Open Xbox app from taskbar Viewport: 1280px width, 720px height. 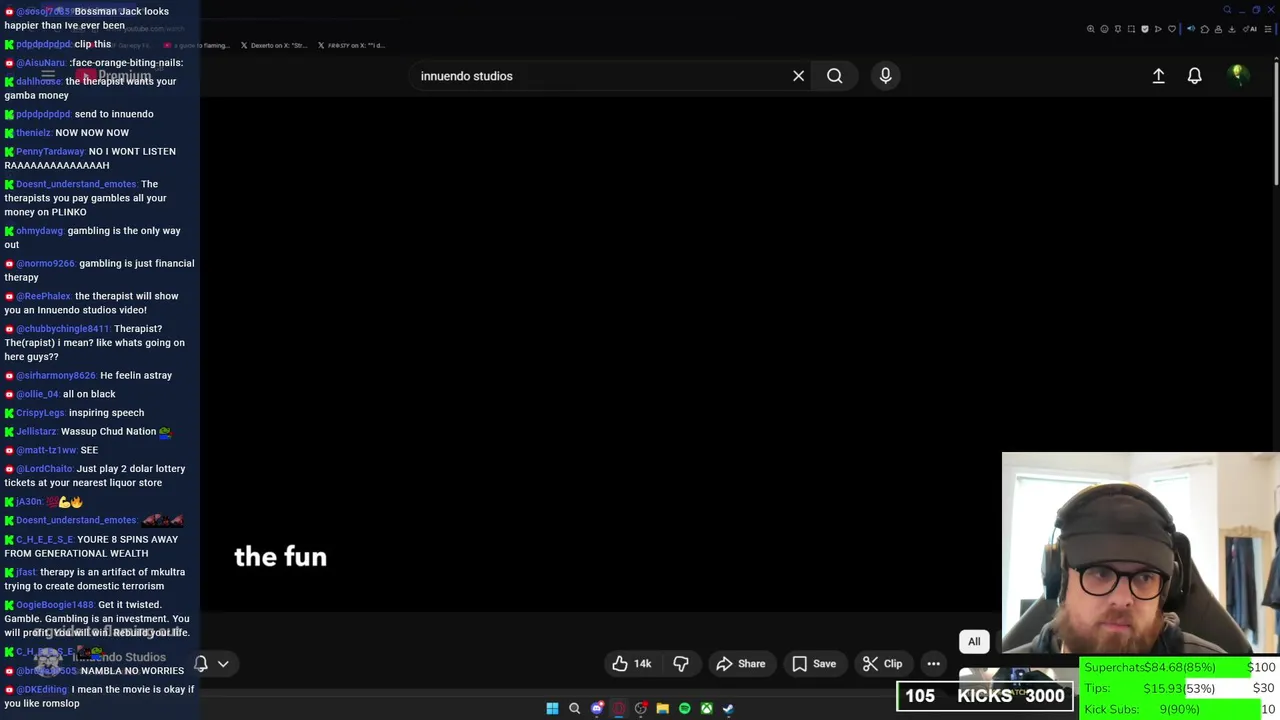(706, 708)
